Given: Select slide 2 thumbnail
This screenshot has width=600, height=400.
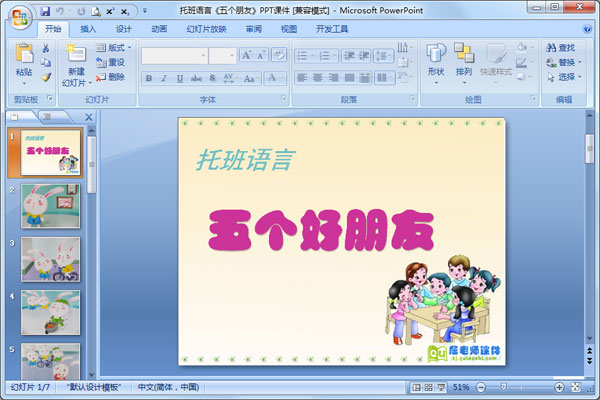Looking at the screenshot, I should (x=51, y=206).
